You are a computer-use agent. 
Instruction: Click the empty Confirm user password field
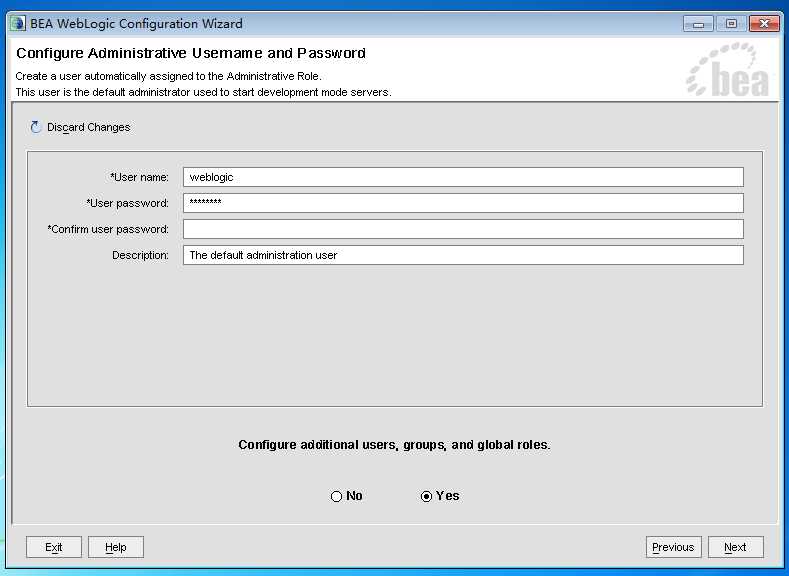[x=463, y=229]
